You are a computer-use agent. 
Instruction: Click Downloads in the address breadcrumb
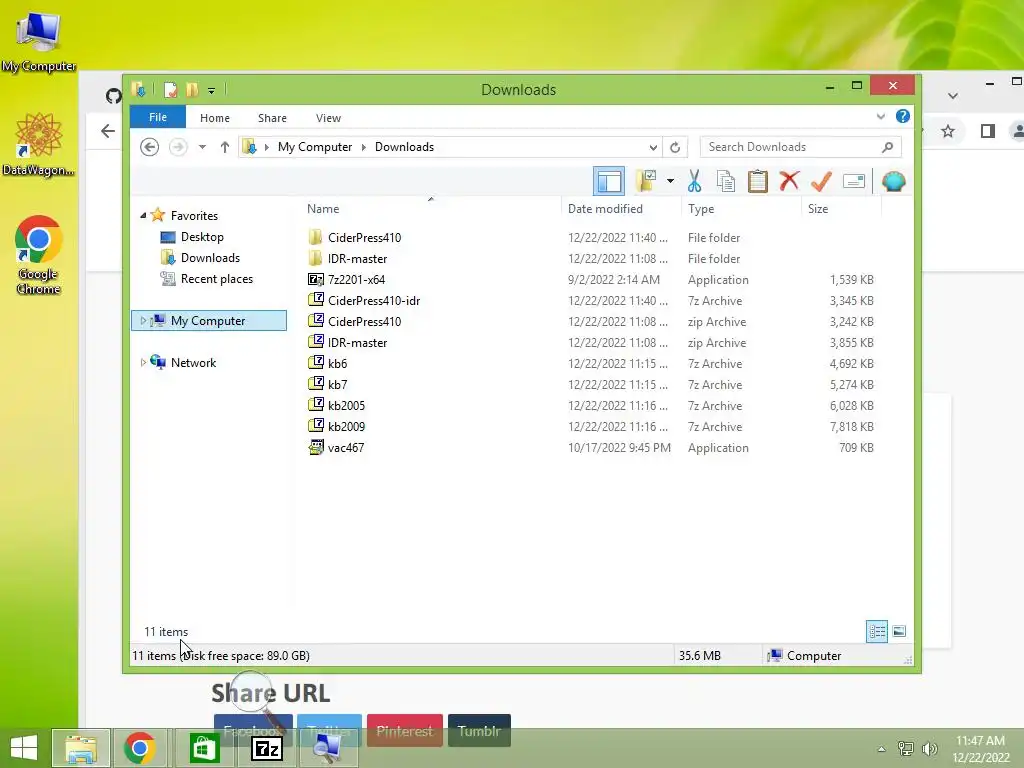[x=404, y=147]
